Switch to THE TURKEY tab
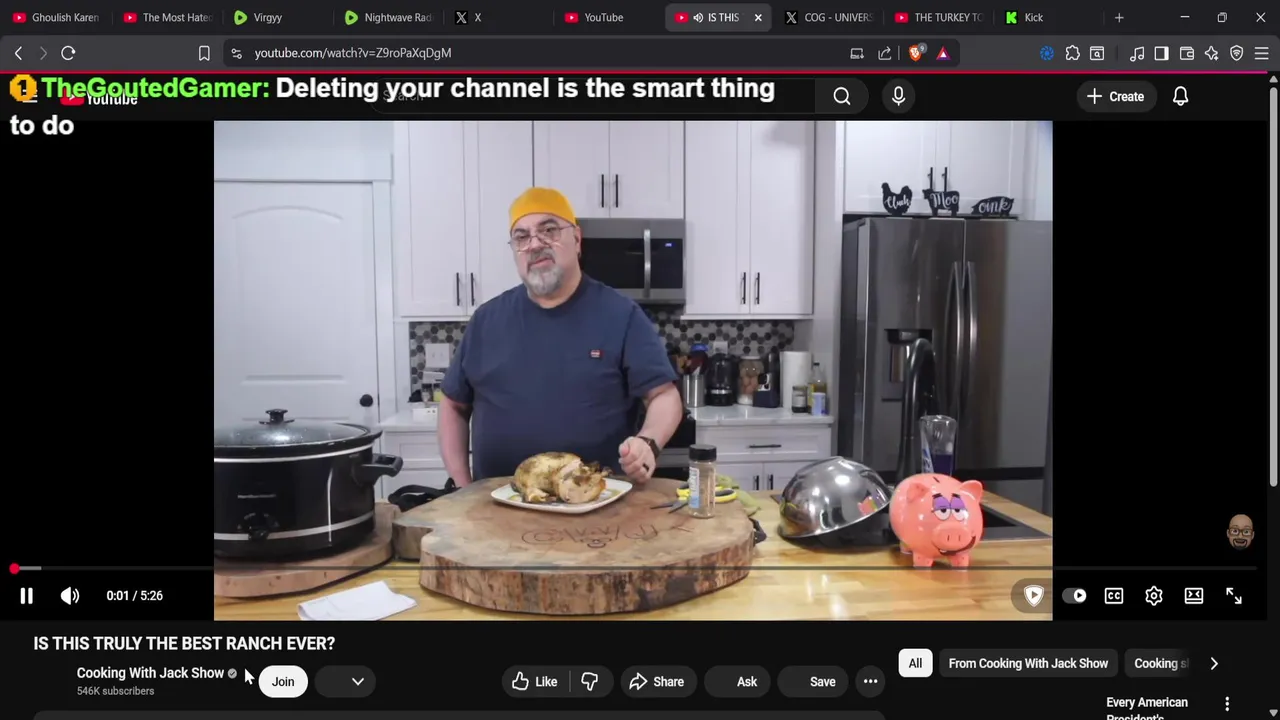 (938, 17)
